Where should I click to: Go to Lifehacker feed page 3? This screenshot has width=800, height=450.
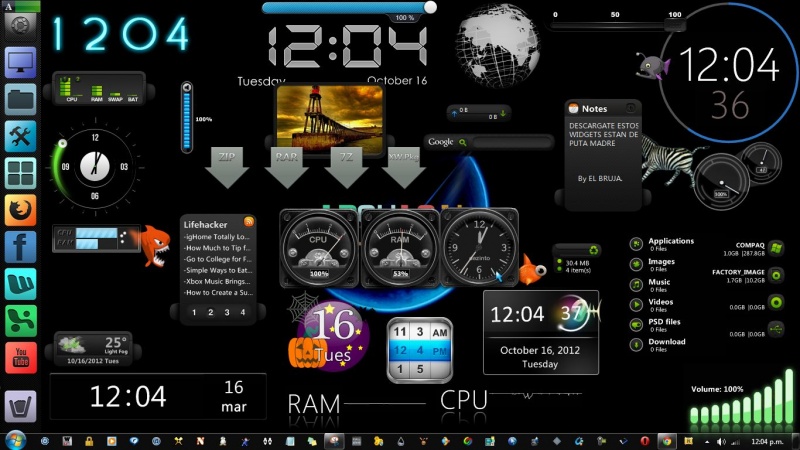227,312
